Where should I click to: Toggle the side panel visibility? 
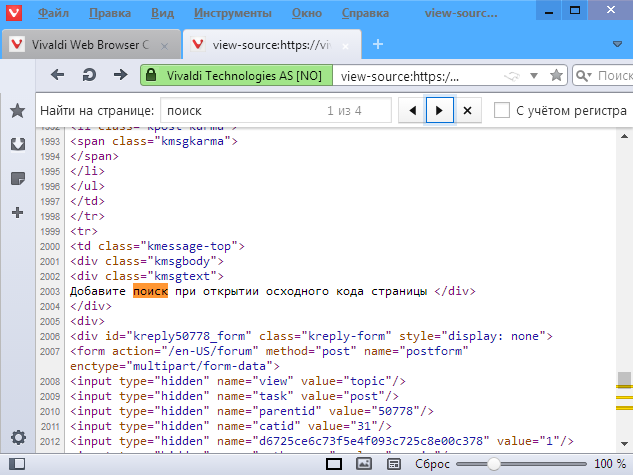[17, 464]
